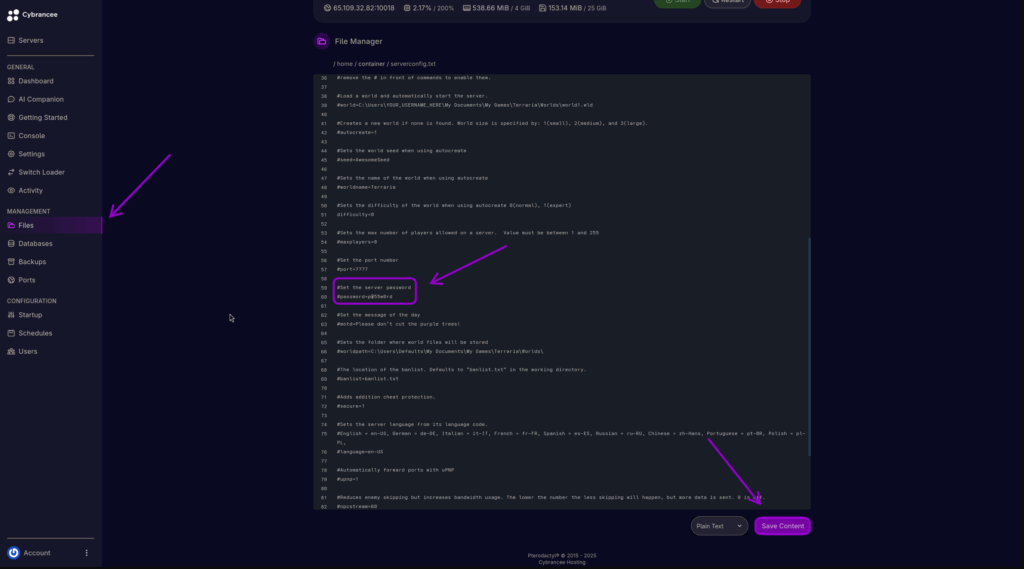The width and height of the screenshot is (1024, 569).
Task: Place cursor on the #port=7777 line
Action: [x=352, y=269]
